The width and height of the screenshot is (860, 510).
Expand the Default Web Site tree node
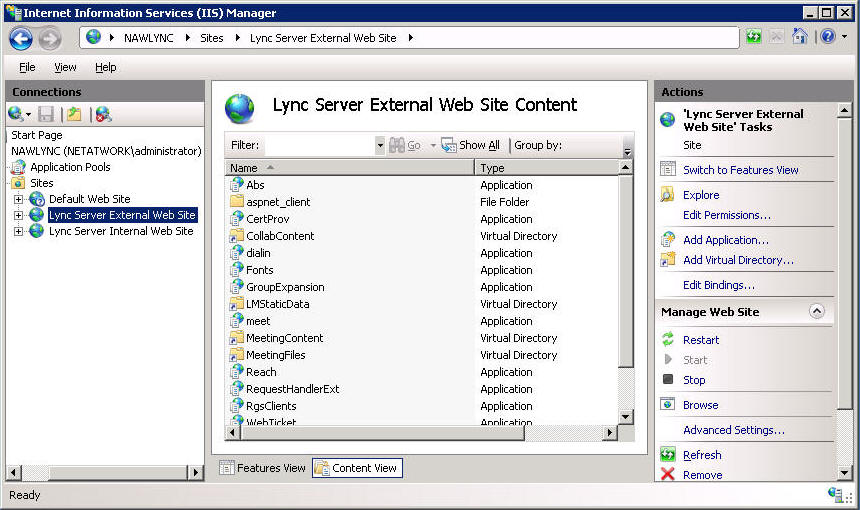[18, 199]
